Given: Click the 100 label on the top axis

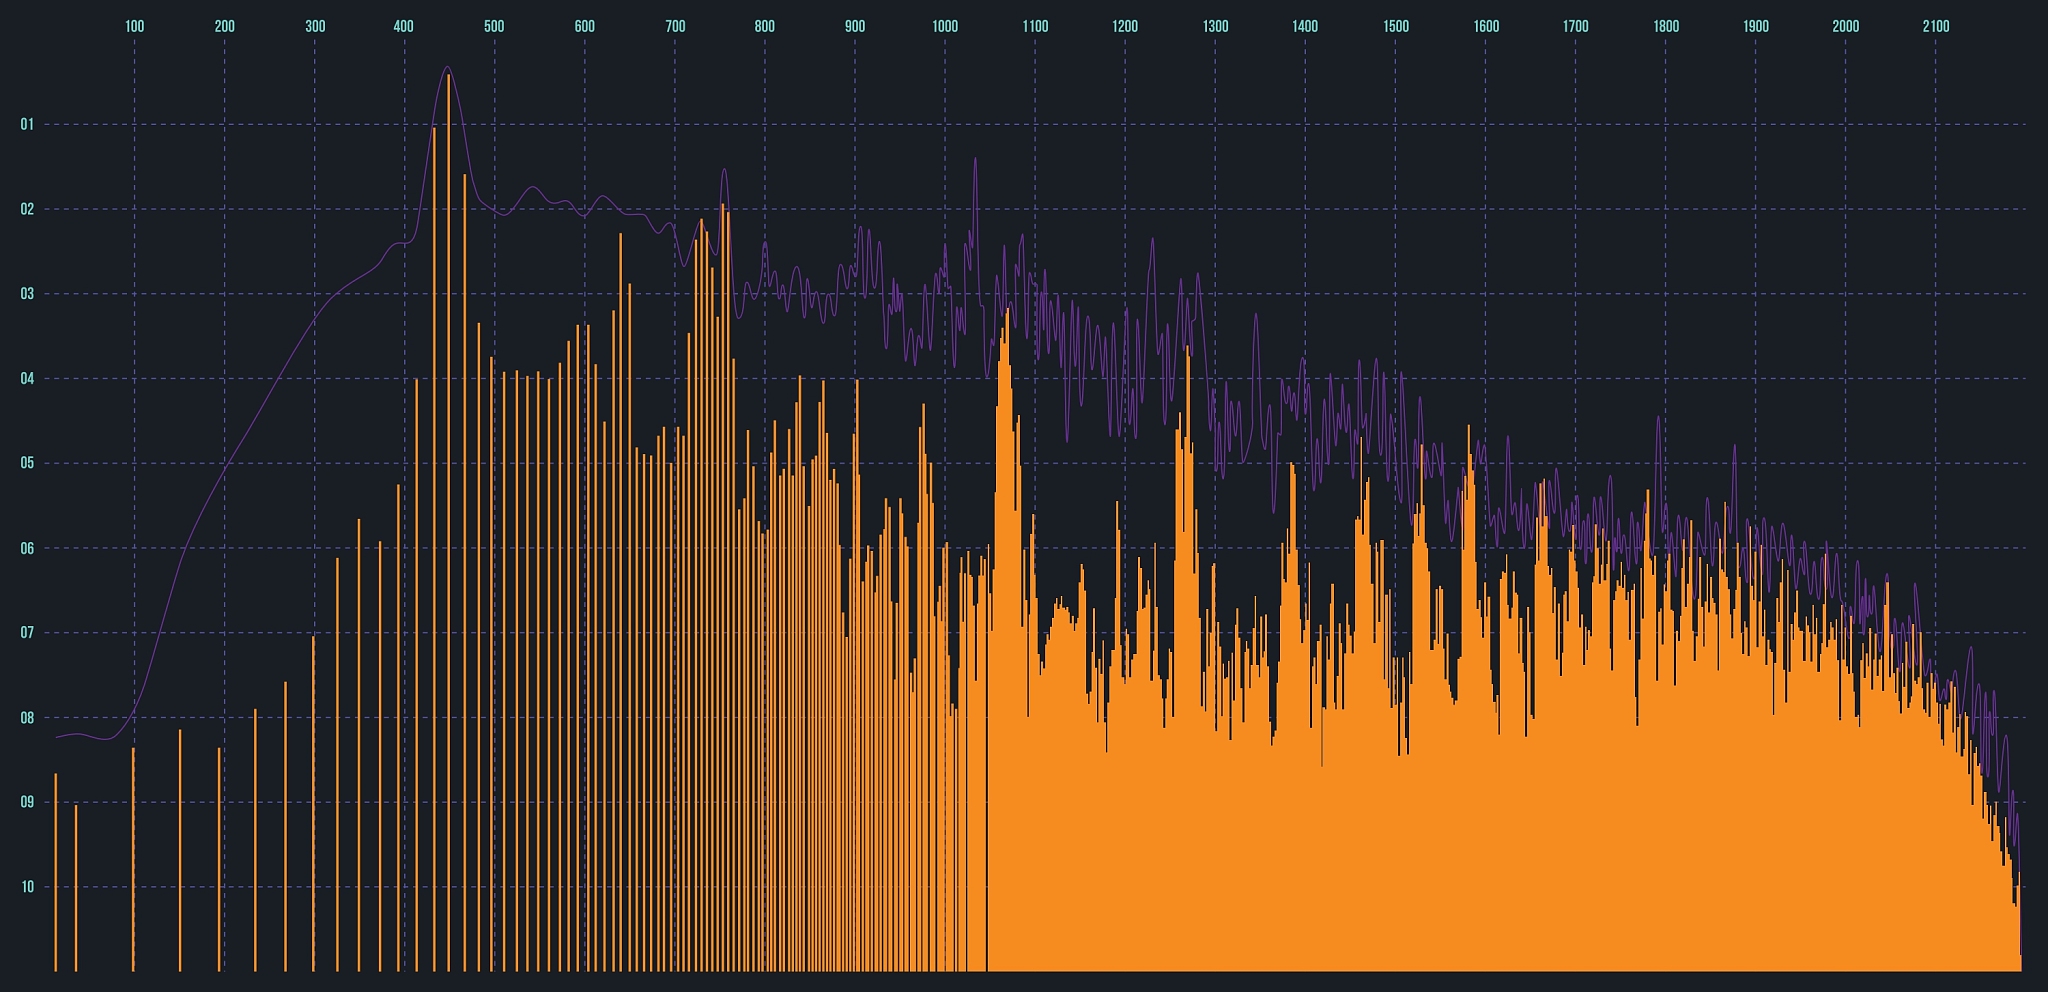Looking at the screenshot, I should 134,27.
